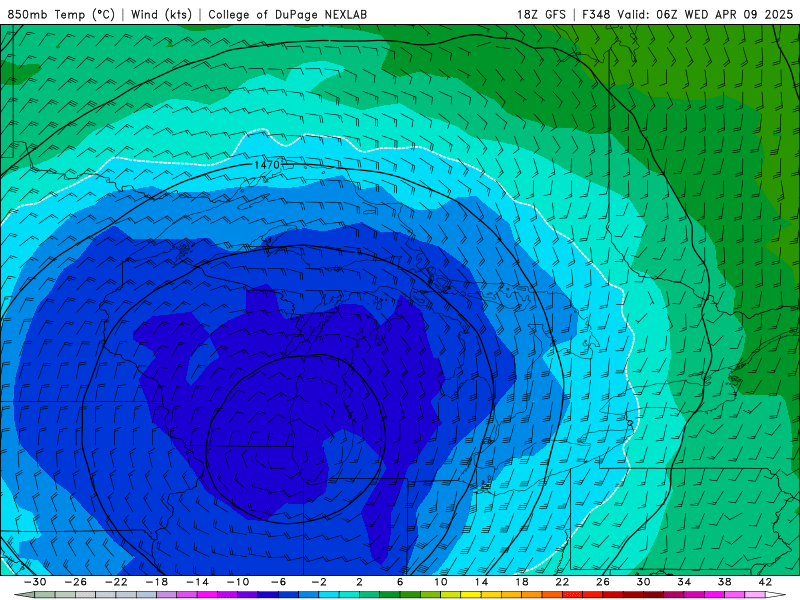Click the '38' colorbar scale label
The height and width of the screenshot is (600, 800).
(724, 582)
